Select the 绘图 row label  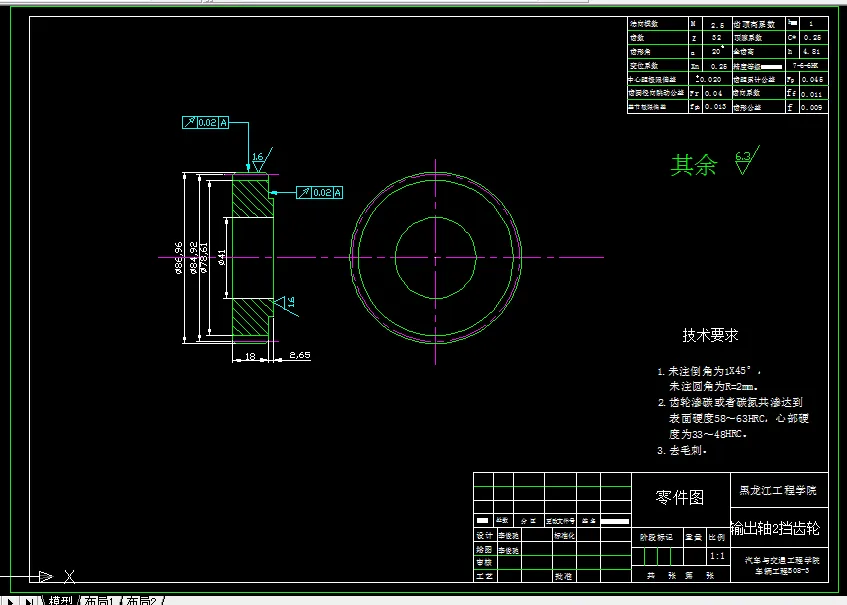coord(484,549)
